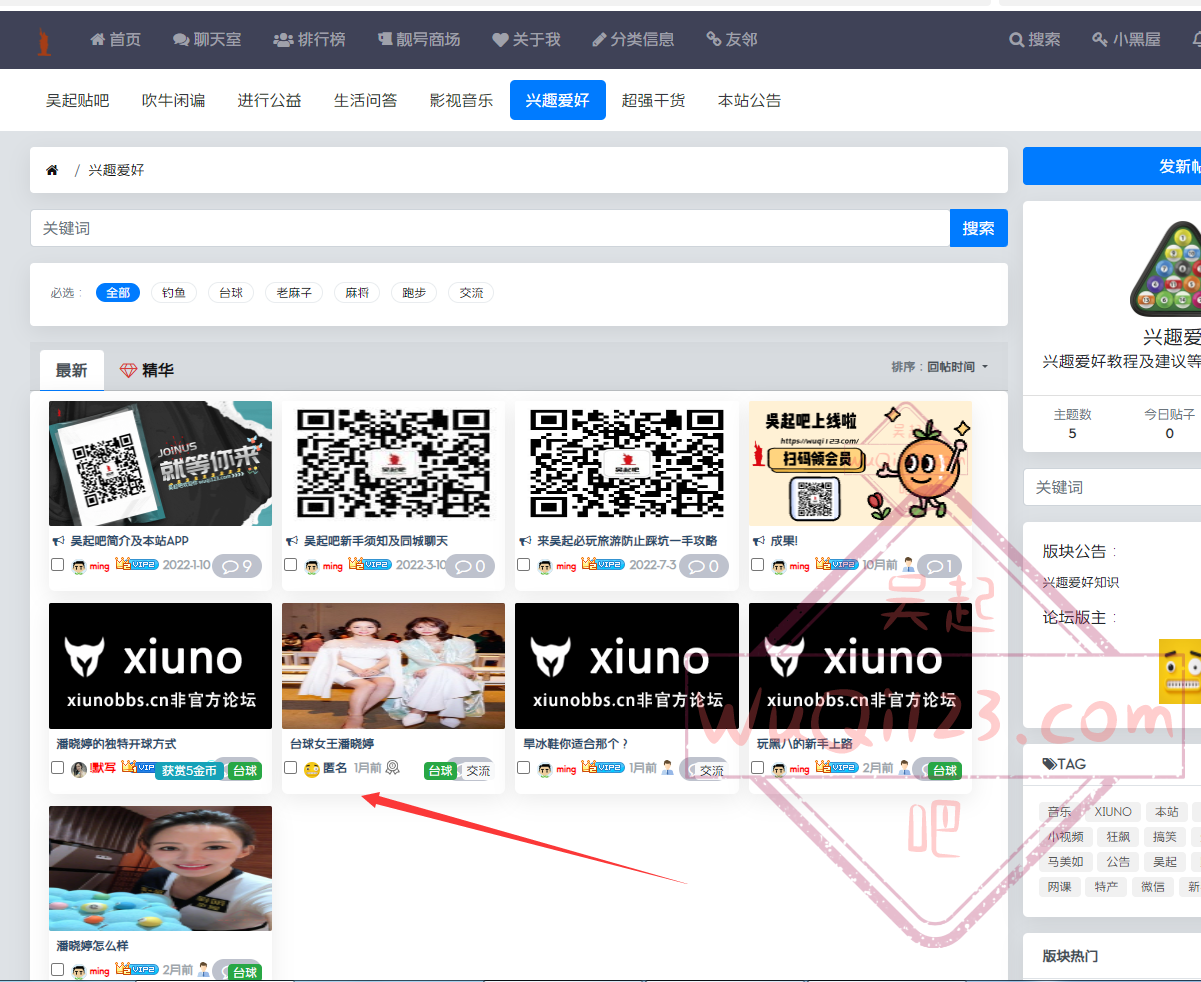This screenshot has height=982, width=1201.
Task: Open the 友邻 links page
Action: (x=732, y=40)
